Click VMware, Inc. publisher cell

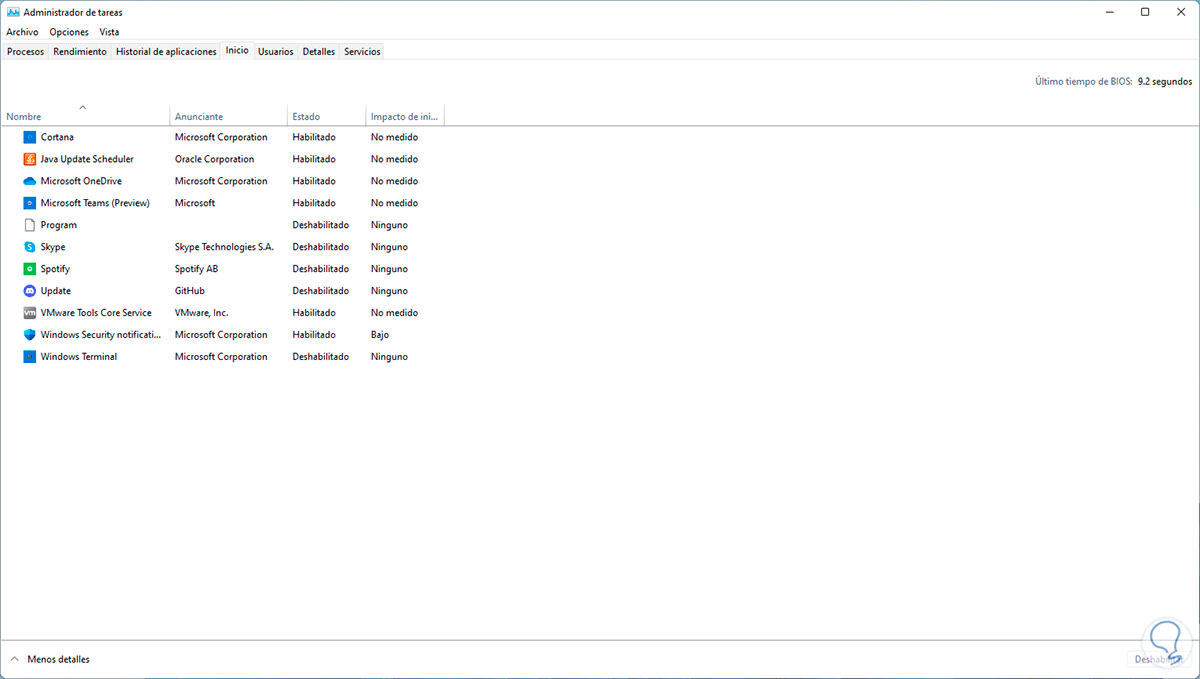coord(202,313)
